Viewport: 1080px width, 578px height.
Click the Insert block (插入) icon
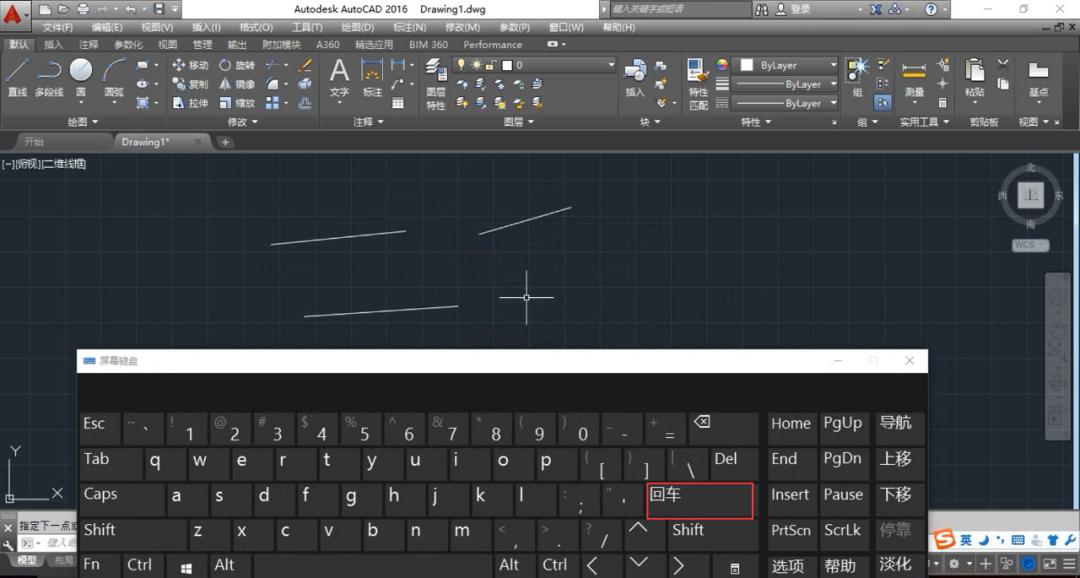coord(635,76)
